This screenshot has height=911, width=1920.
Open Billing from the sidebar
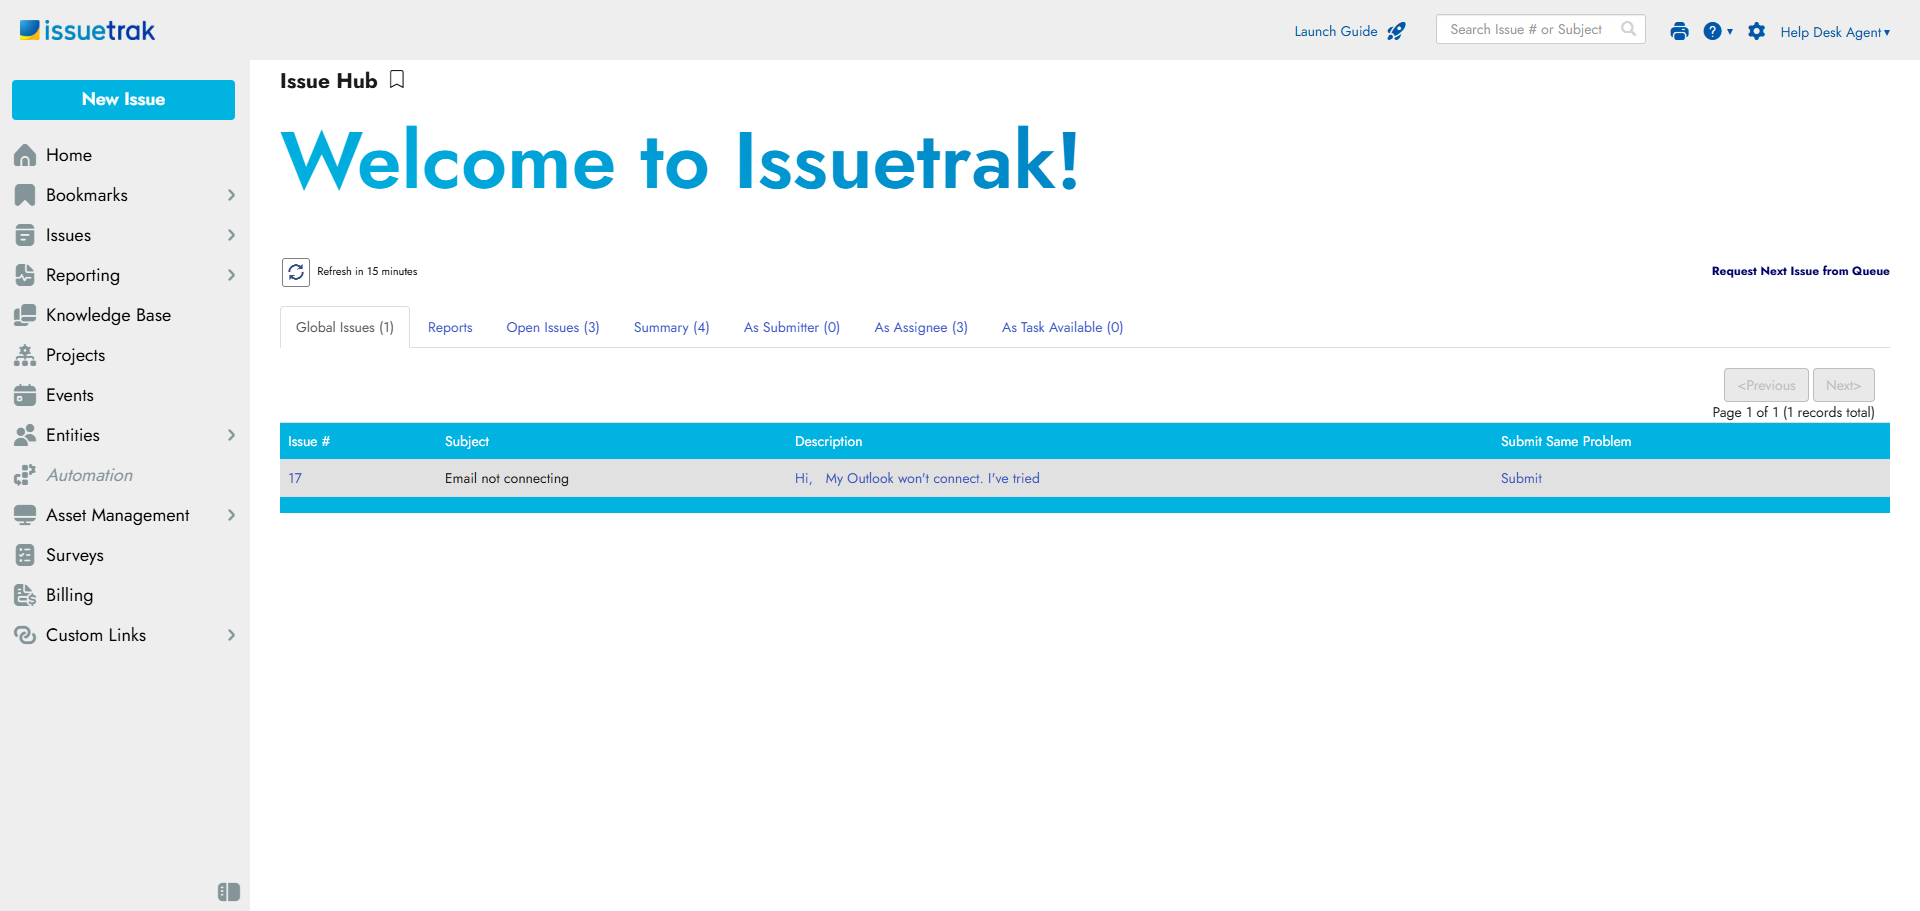[70, 595]
